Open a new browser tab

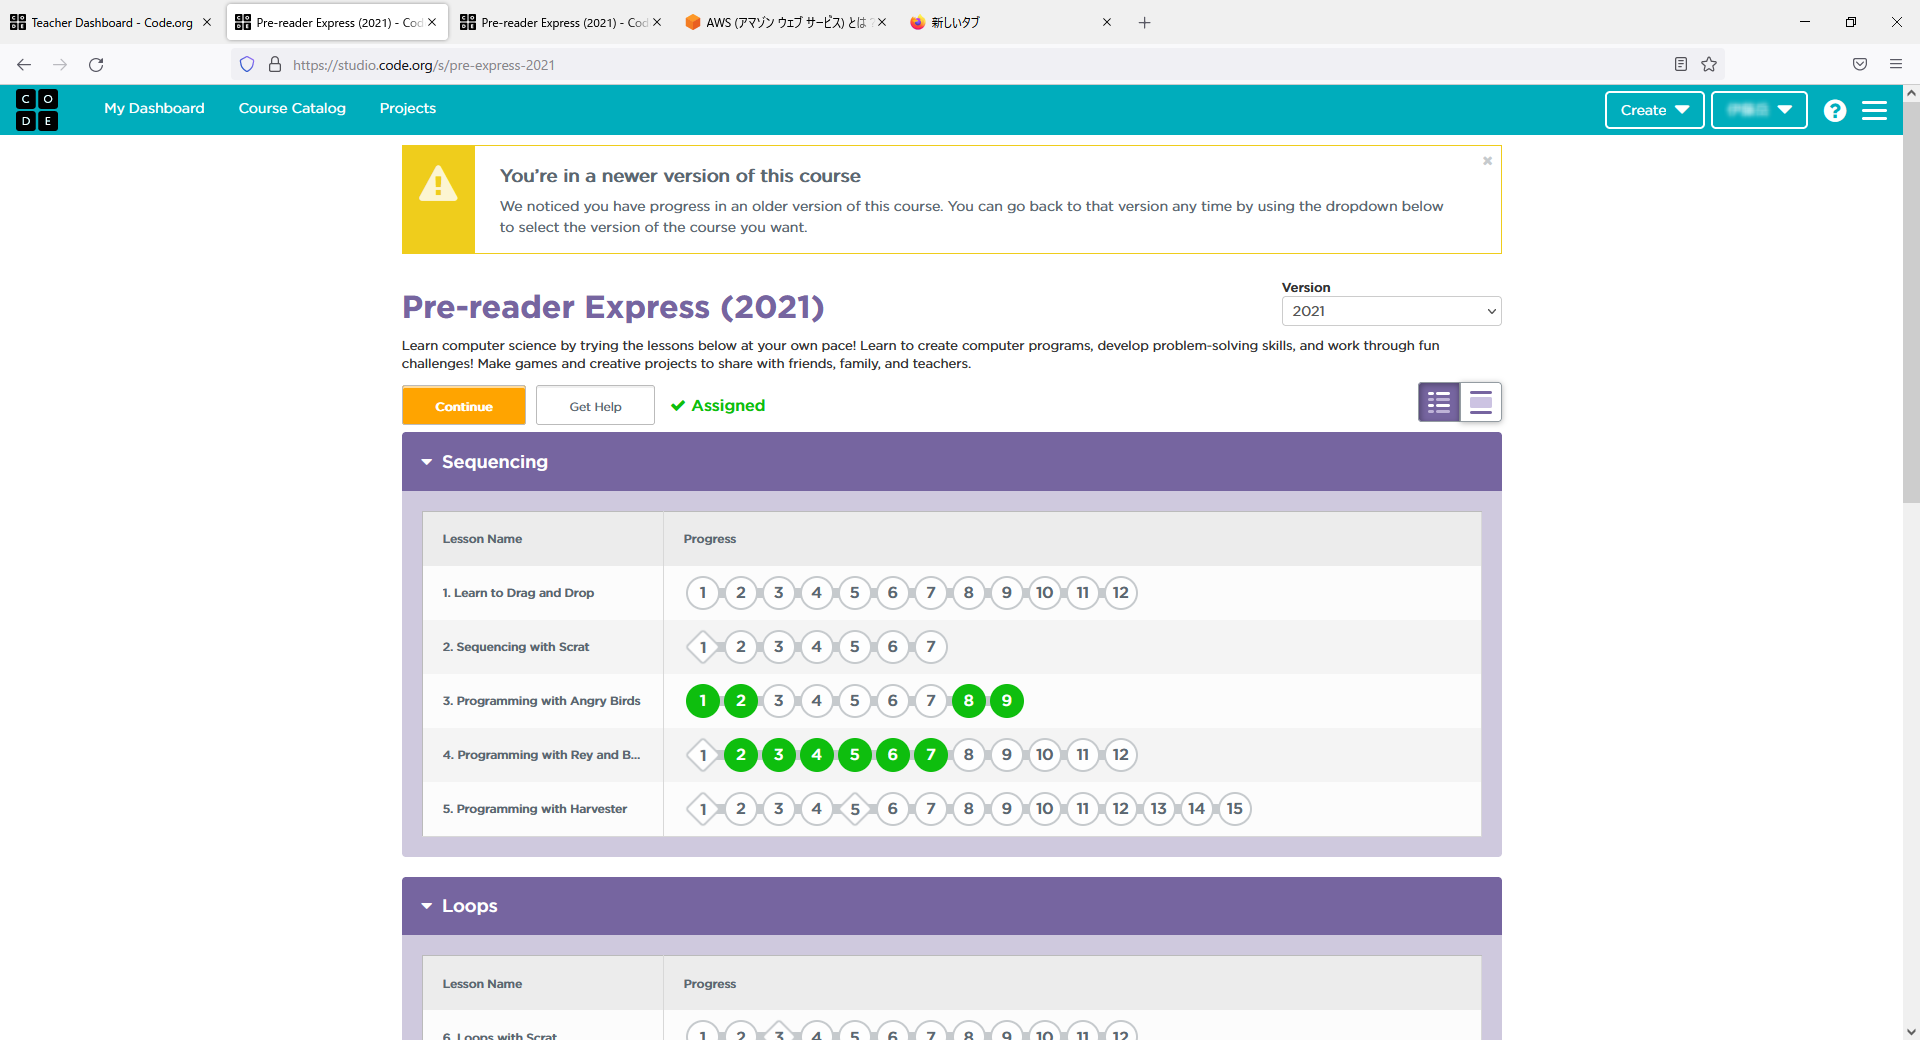(1145, 22)
